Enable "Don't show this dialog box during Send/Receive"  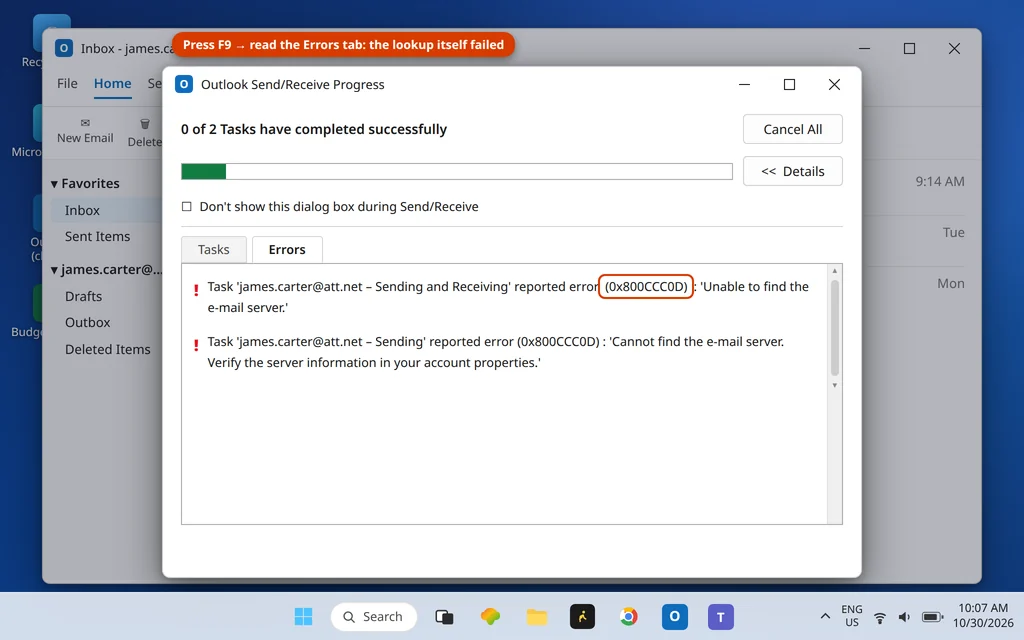(x=187, y=206)
